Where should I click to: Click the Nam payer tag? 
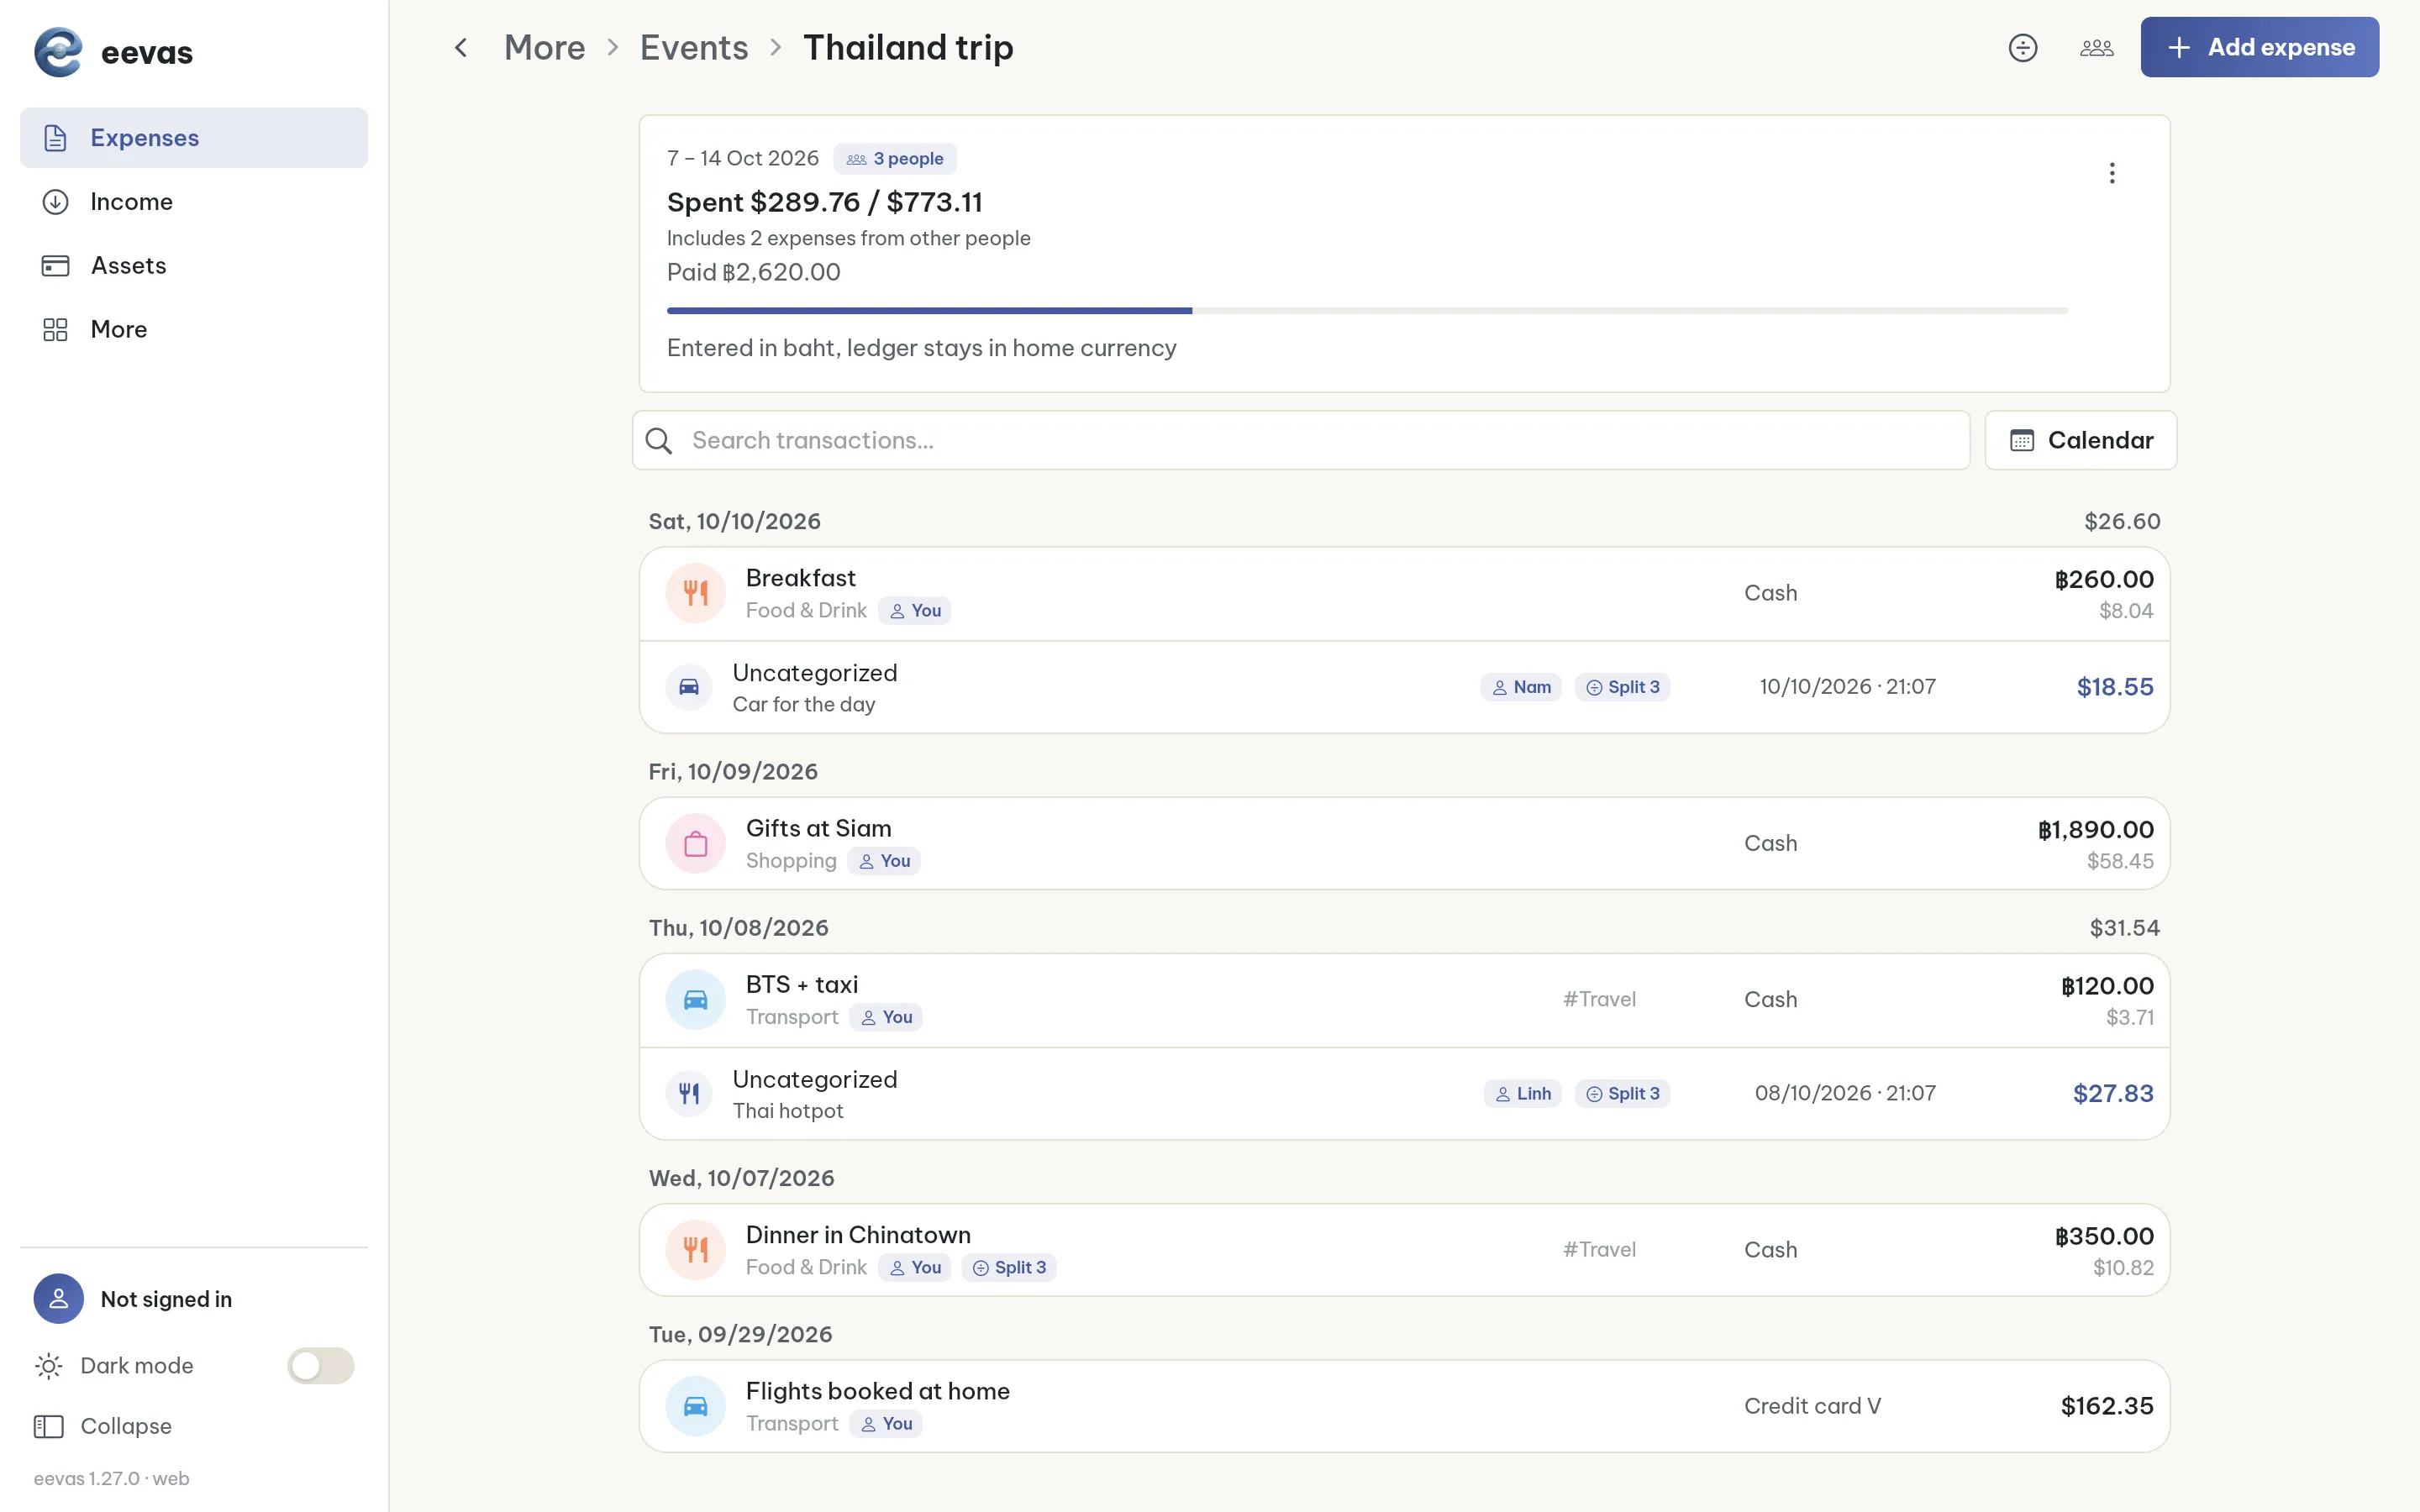tap(1520, 687)
